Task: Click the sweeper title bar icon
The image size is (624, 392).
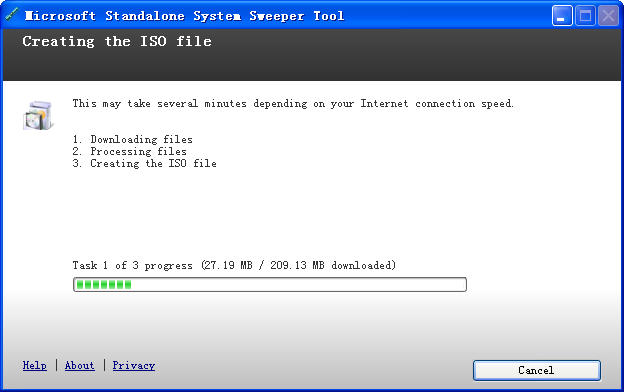Action: click(12, 15)
